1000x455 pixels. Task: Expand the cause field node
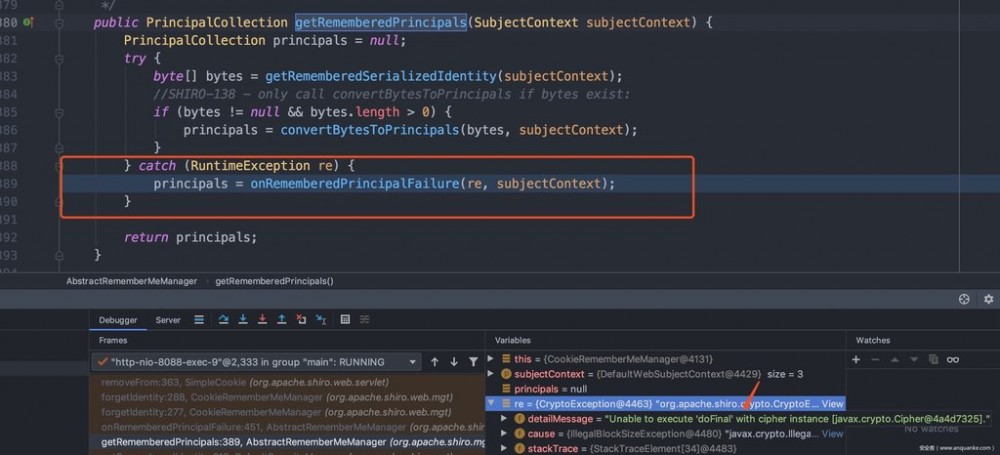click(504, 434)
